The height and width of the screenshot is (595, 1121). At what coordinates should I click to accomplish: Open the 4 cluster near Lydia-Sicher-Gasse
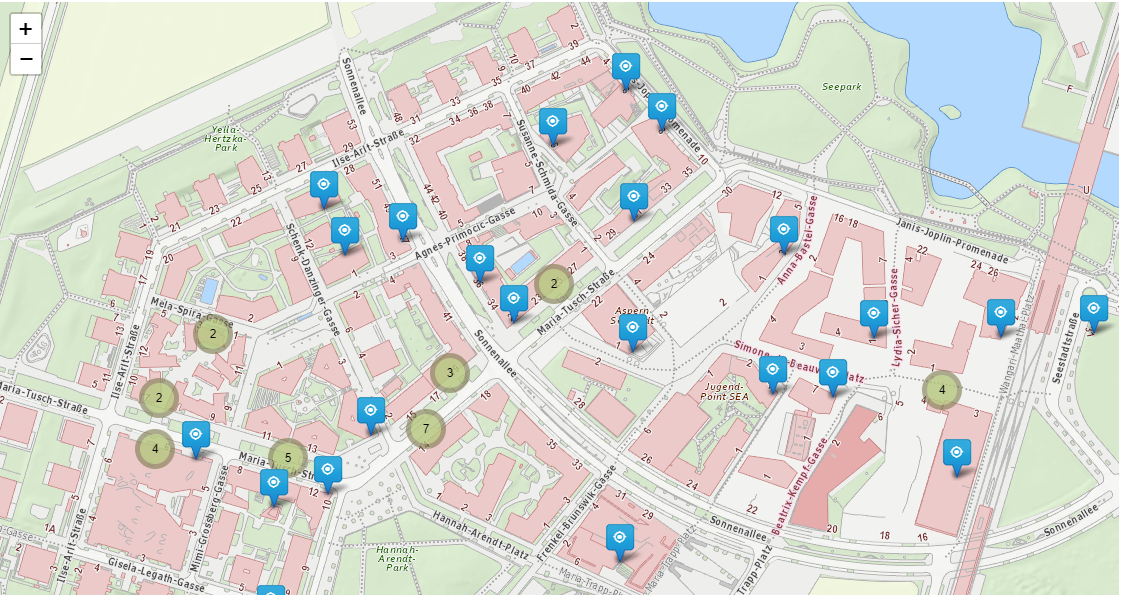[941, 390]
